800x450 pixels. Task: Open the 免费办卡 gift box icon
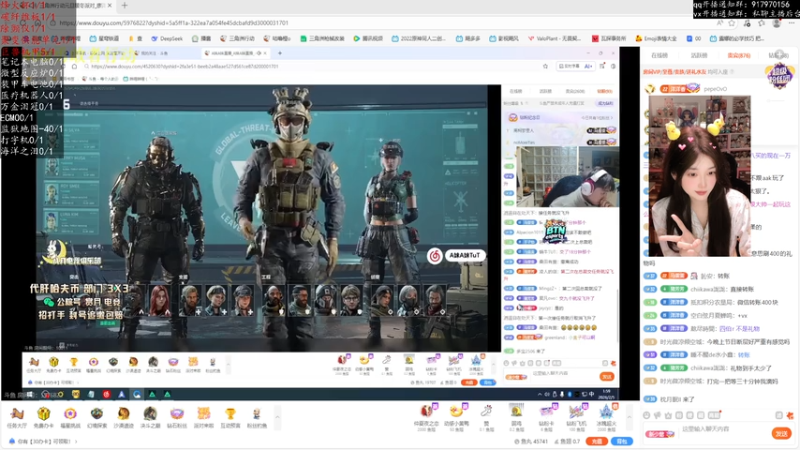pyautogui.click(x=44, y=417)
